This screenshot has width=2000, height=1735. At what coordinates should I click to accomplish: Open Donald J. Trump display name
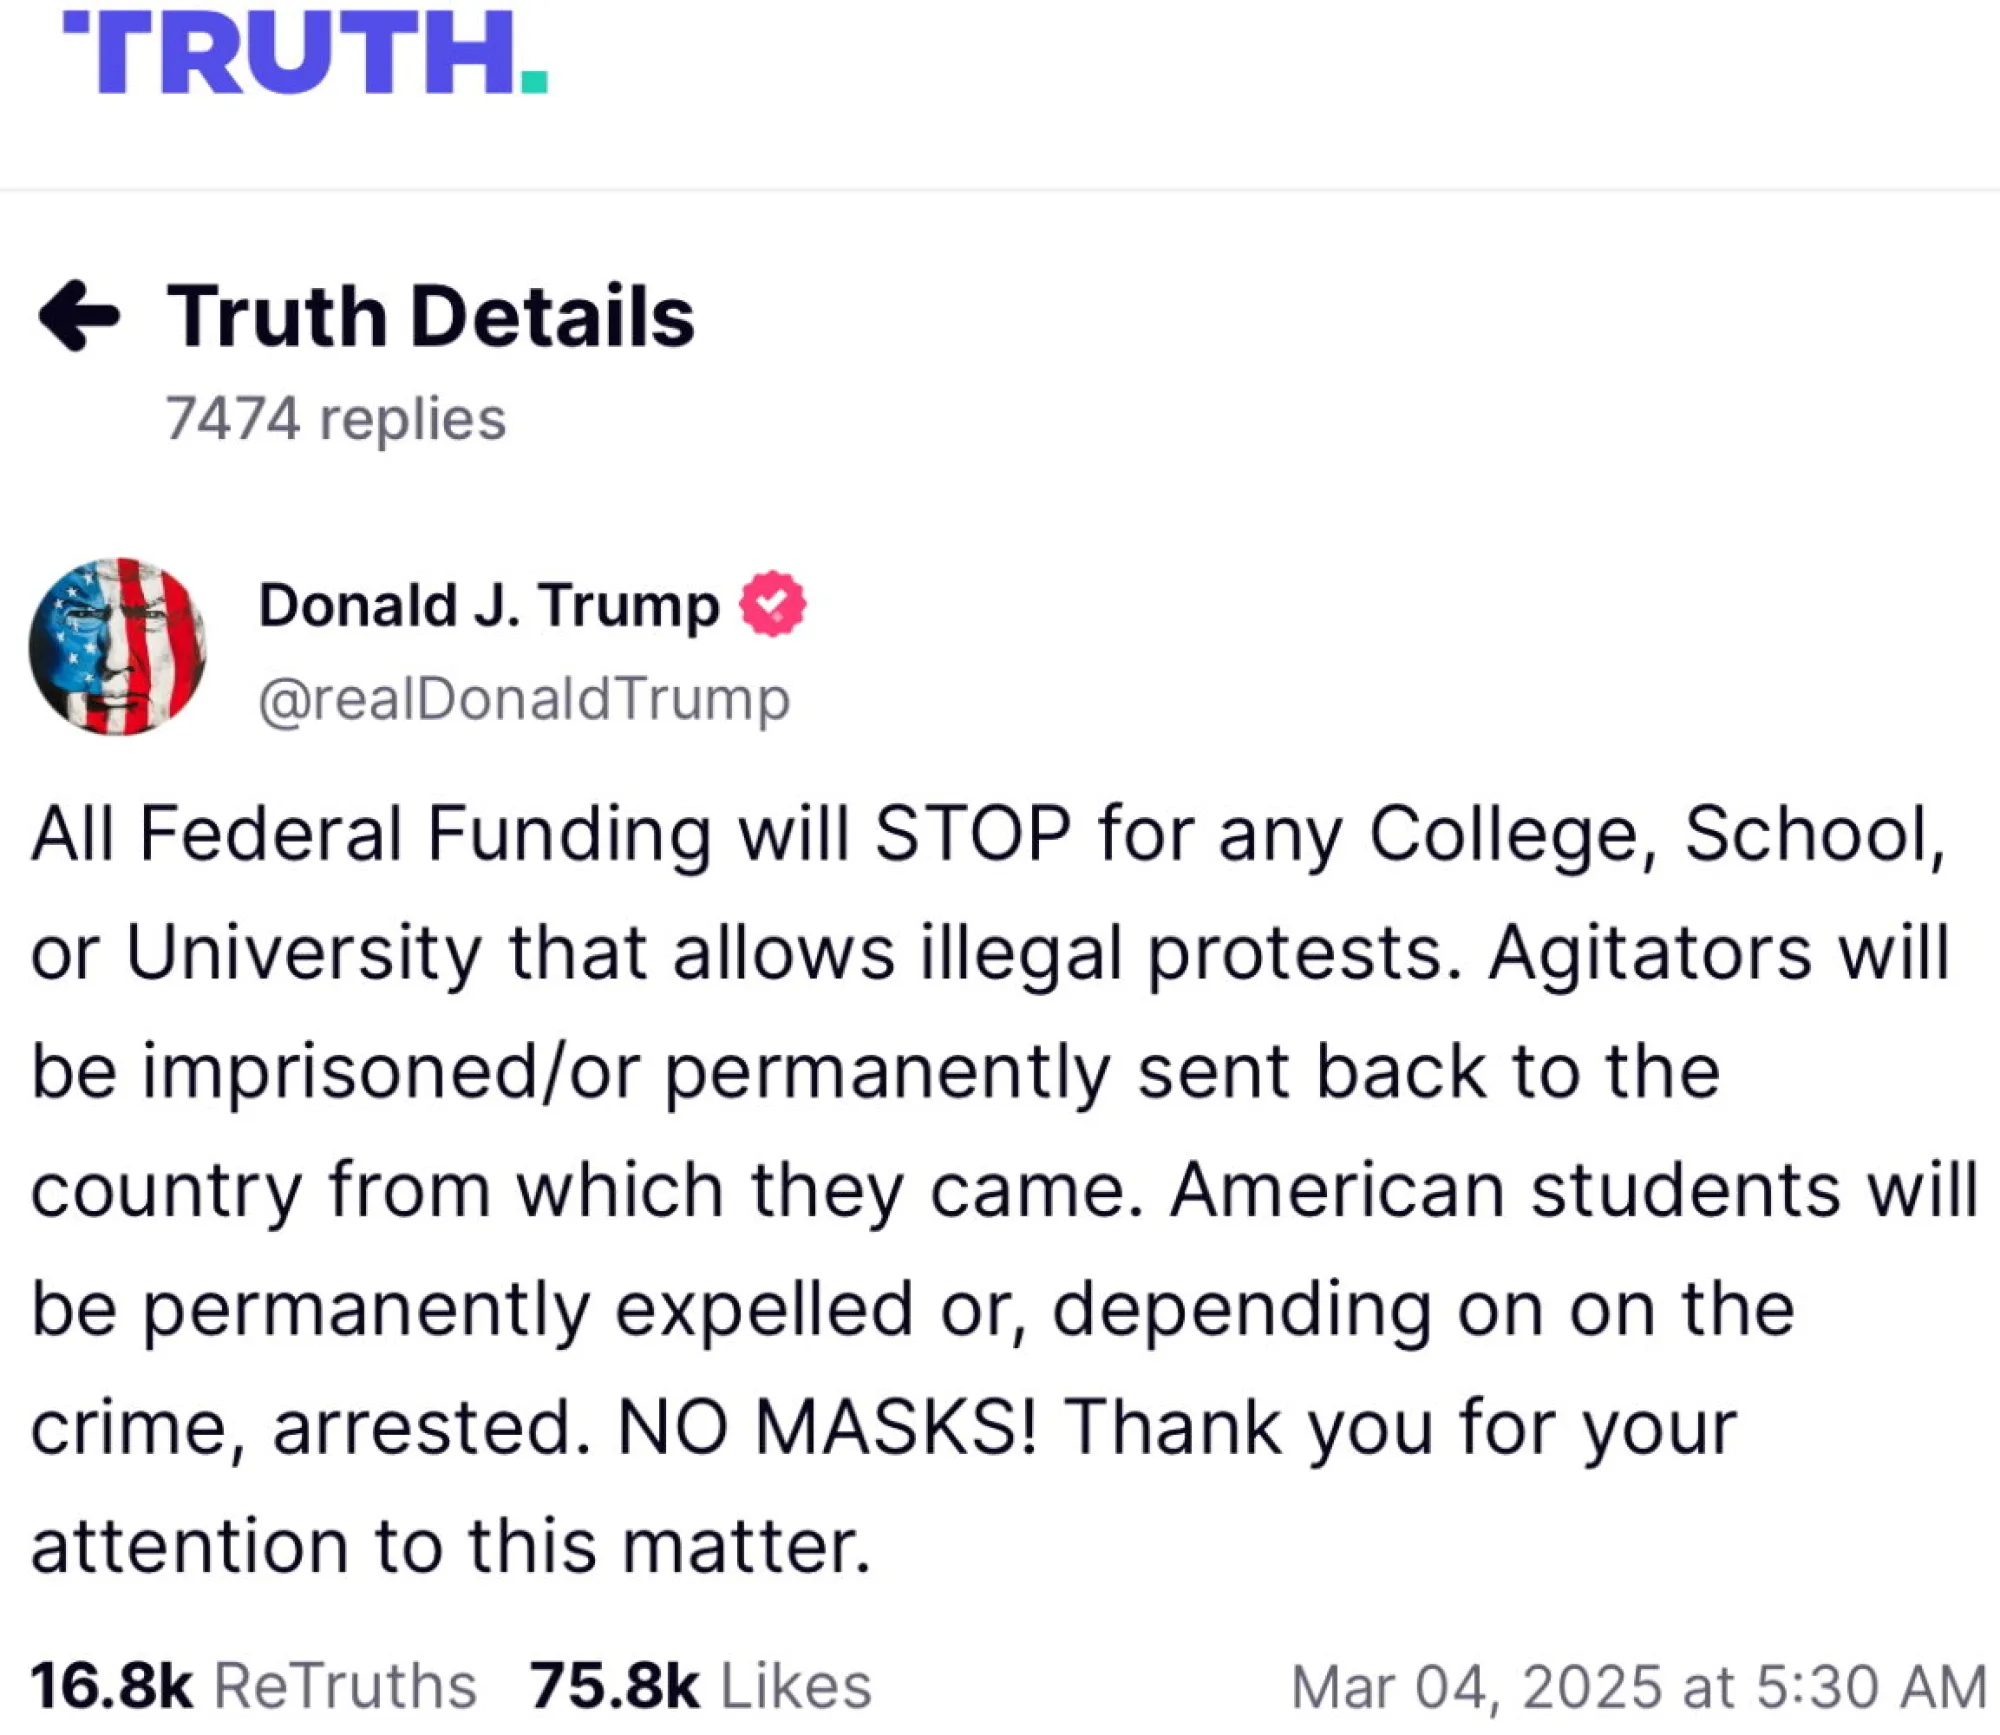[x=489, y=605]
